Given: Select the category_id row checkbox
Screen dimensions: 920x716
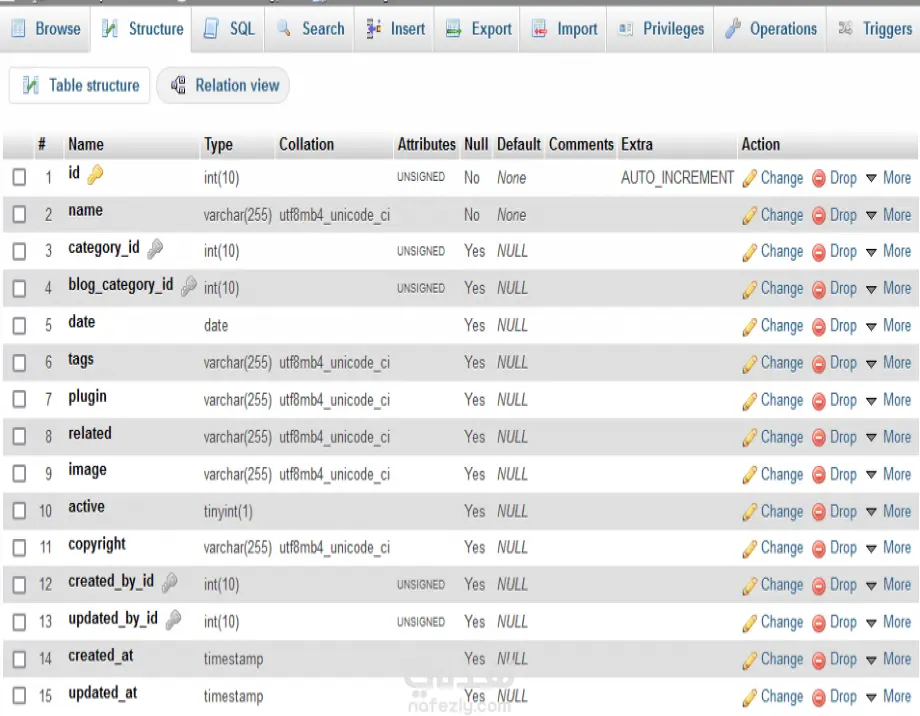Looking at the screenshot, I should point(19,251).
